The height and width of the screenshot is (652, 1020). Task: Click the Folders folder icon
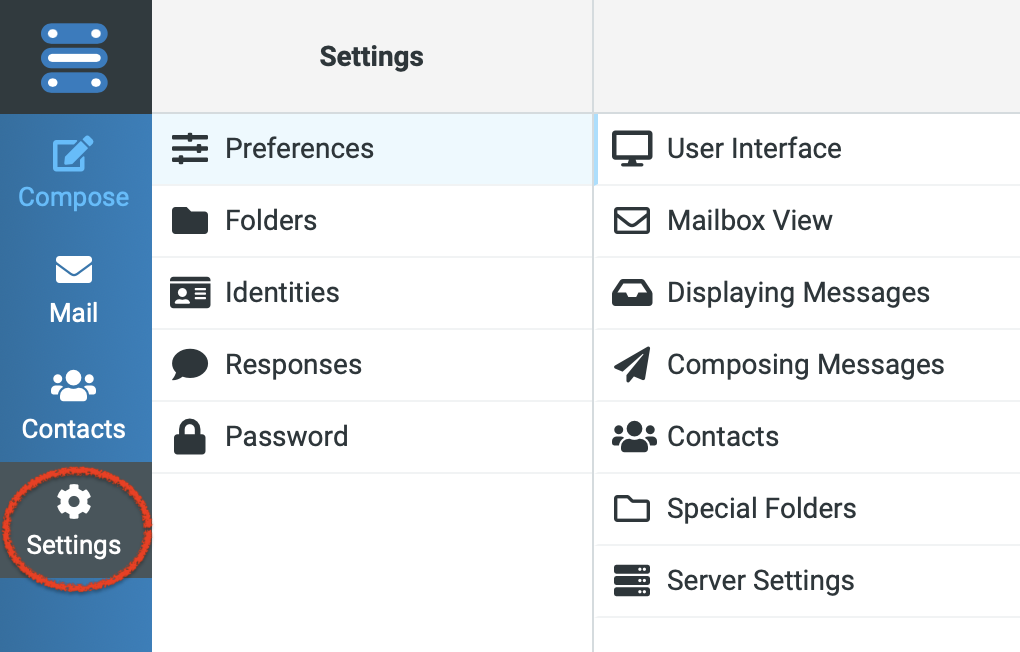pos(190,221)
